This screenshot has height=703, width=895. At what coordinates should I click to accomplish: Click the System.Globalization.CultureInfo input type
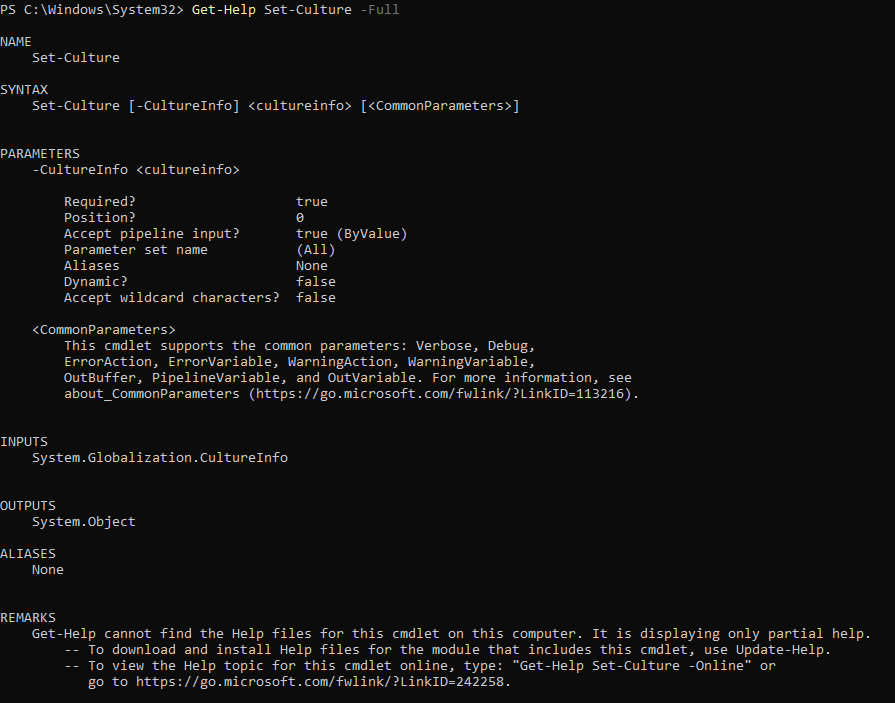pos(160,458)
